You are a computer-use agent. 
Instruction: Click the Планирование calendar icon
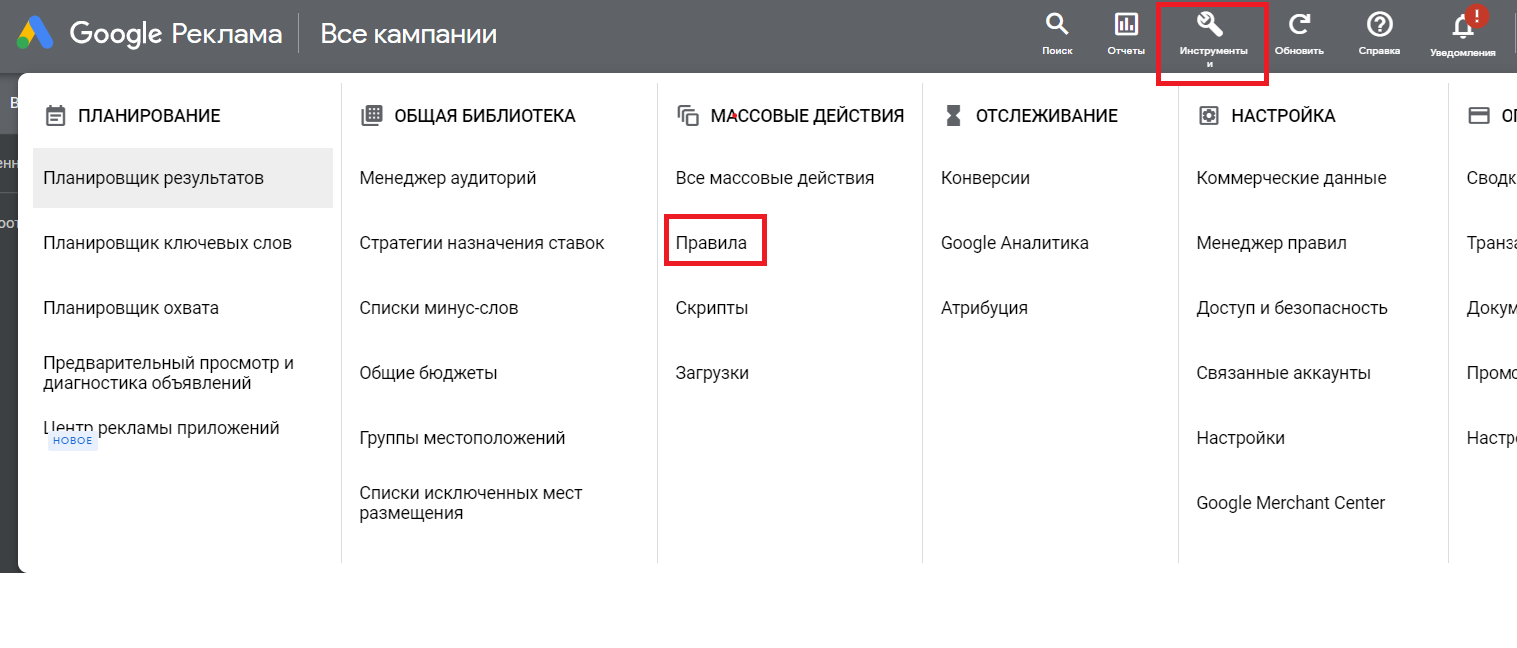click(x=56, y=116)
